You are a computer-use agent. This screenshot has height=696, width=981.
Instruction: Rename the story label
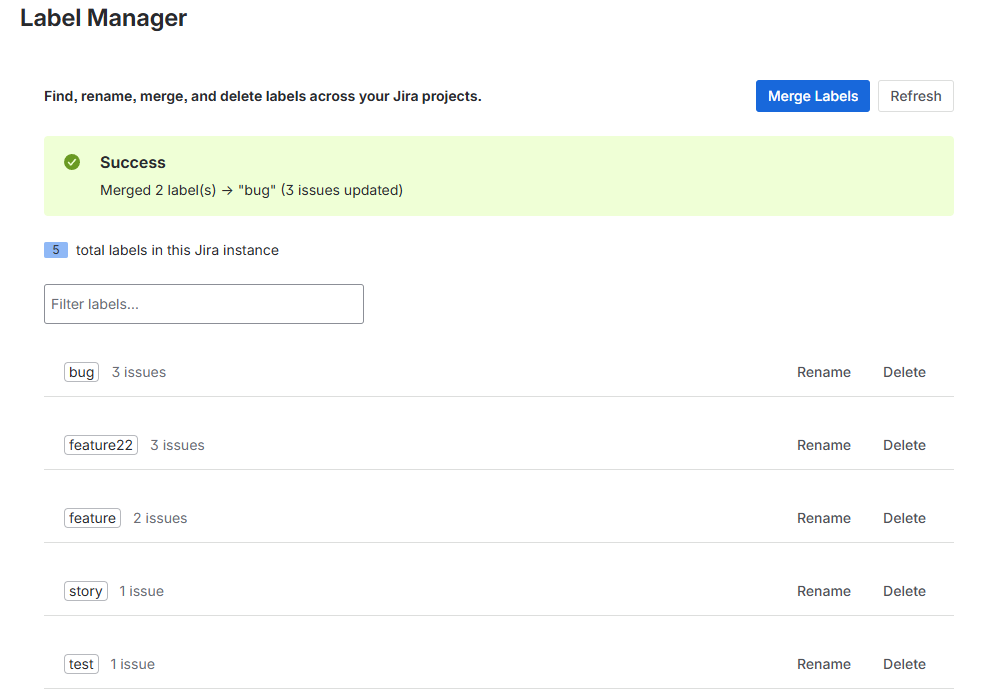pyautogui.click(x=823, y=591)
